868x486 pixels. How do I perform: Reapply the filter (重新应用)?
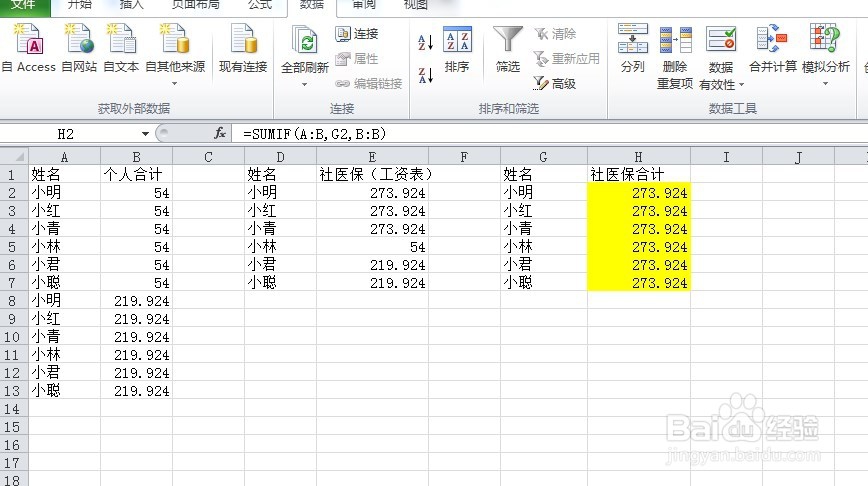point(567,59)
